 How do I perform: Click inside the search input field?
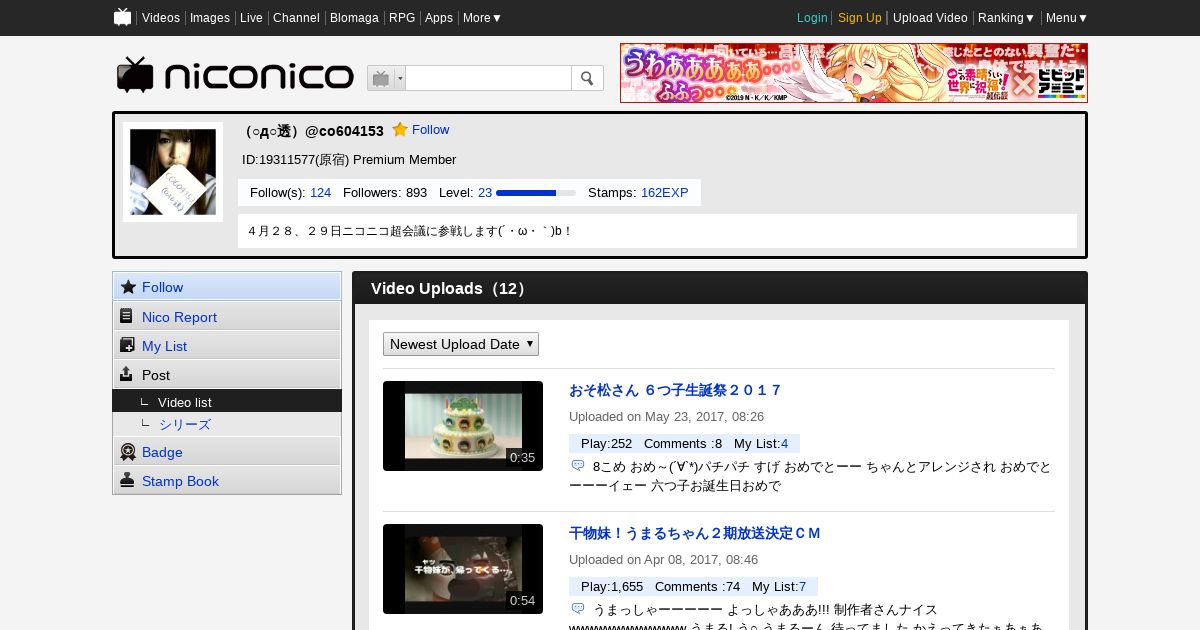coord(488,78)
